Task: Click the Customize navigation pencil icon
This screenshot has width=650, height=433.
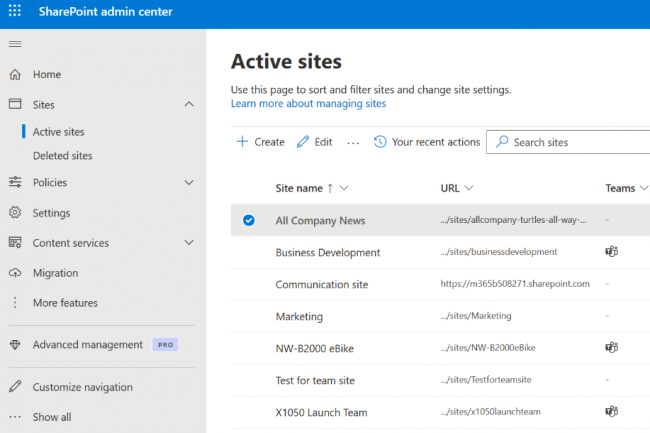Action: 15,387
